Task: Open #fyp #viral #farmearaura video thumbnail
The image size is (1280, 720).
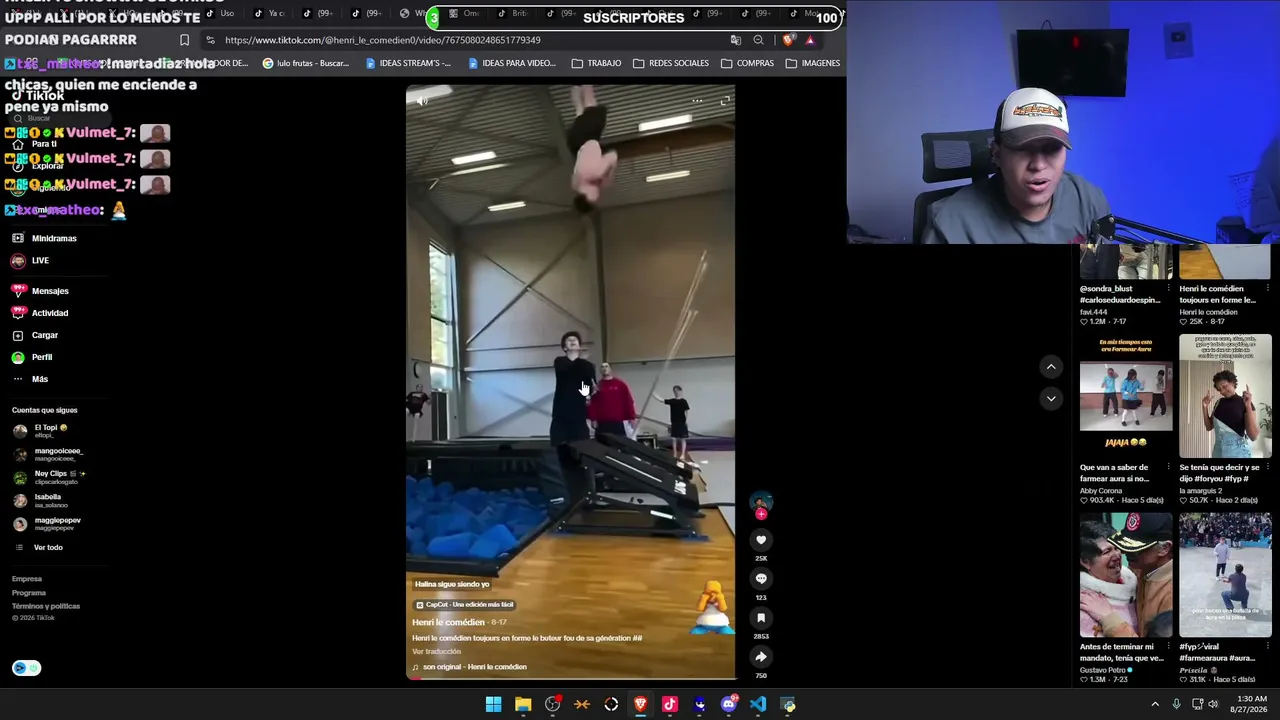Action: click(1225, 575)
